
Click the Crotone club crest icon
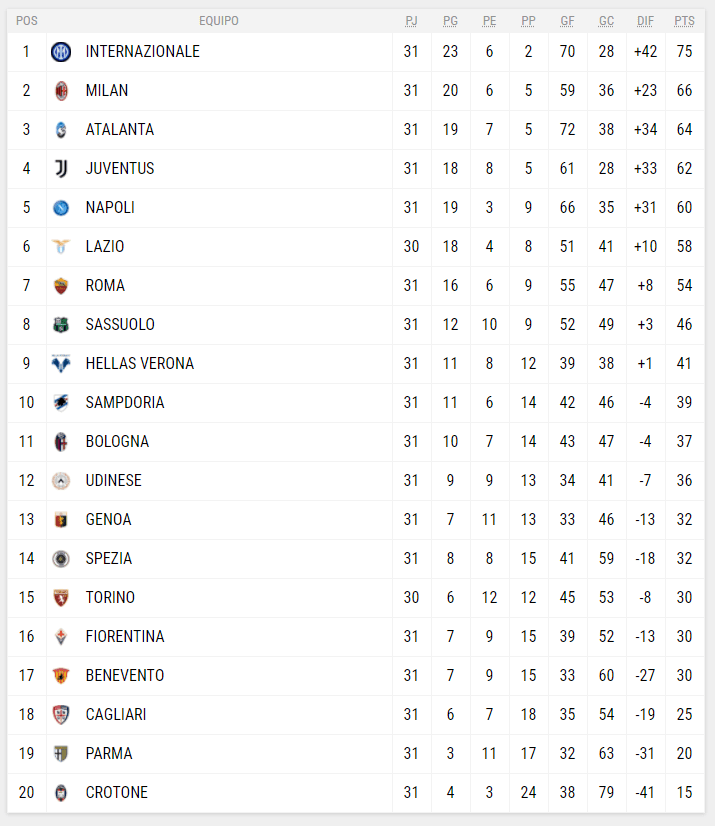coord(61,793)
